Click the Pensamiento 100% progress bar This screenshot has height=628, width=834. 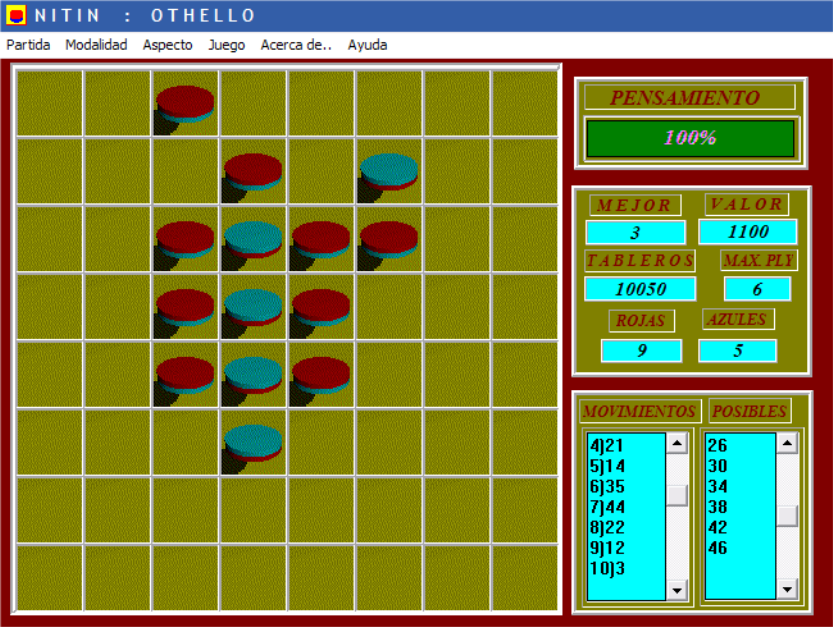coord(690,138)
